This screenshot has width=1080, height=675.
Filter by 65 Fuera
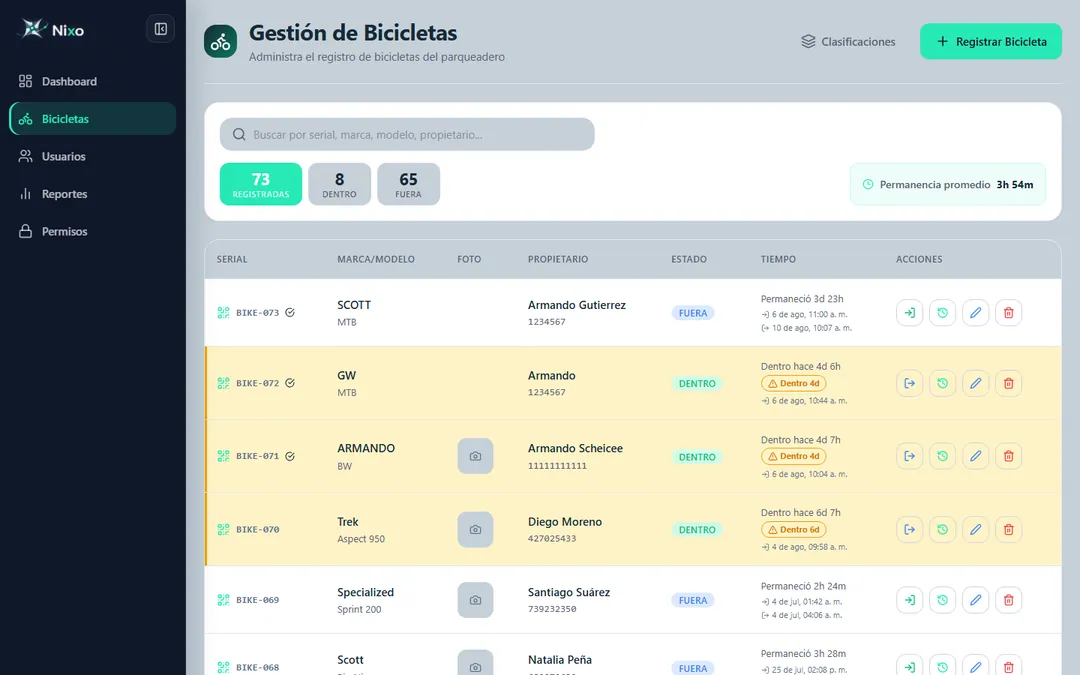pyautogui.click(x=408, y=184)
